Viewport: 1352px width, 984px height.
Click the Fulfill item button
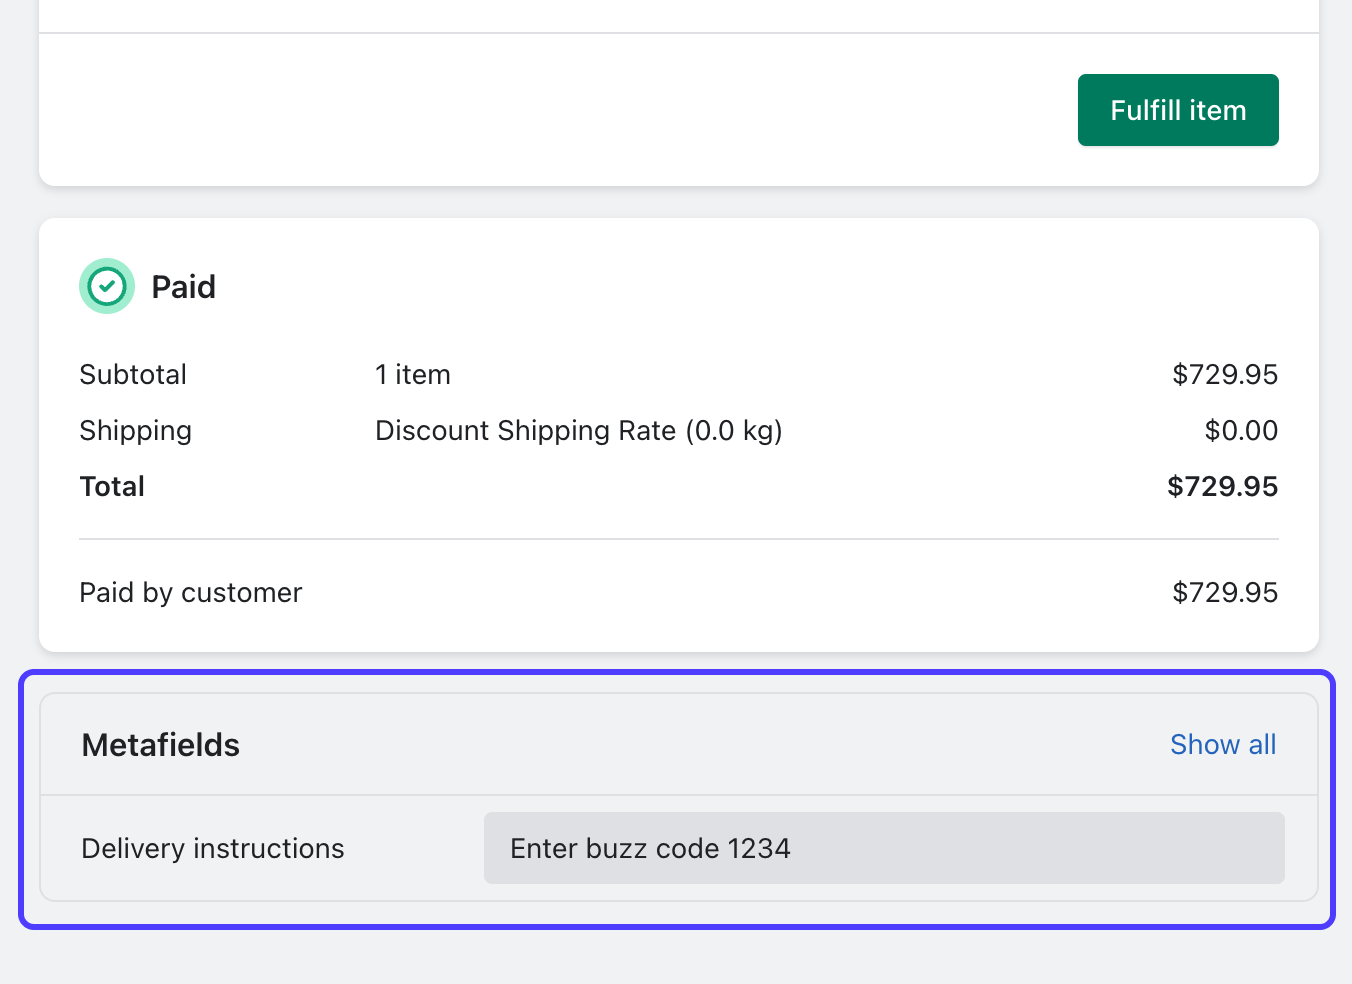(x=1178, y=110)
